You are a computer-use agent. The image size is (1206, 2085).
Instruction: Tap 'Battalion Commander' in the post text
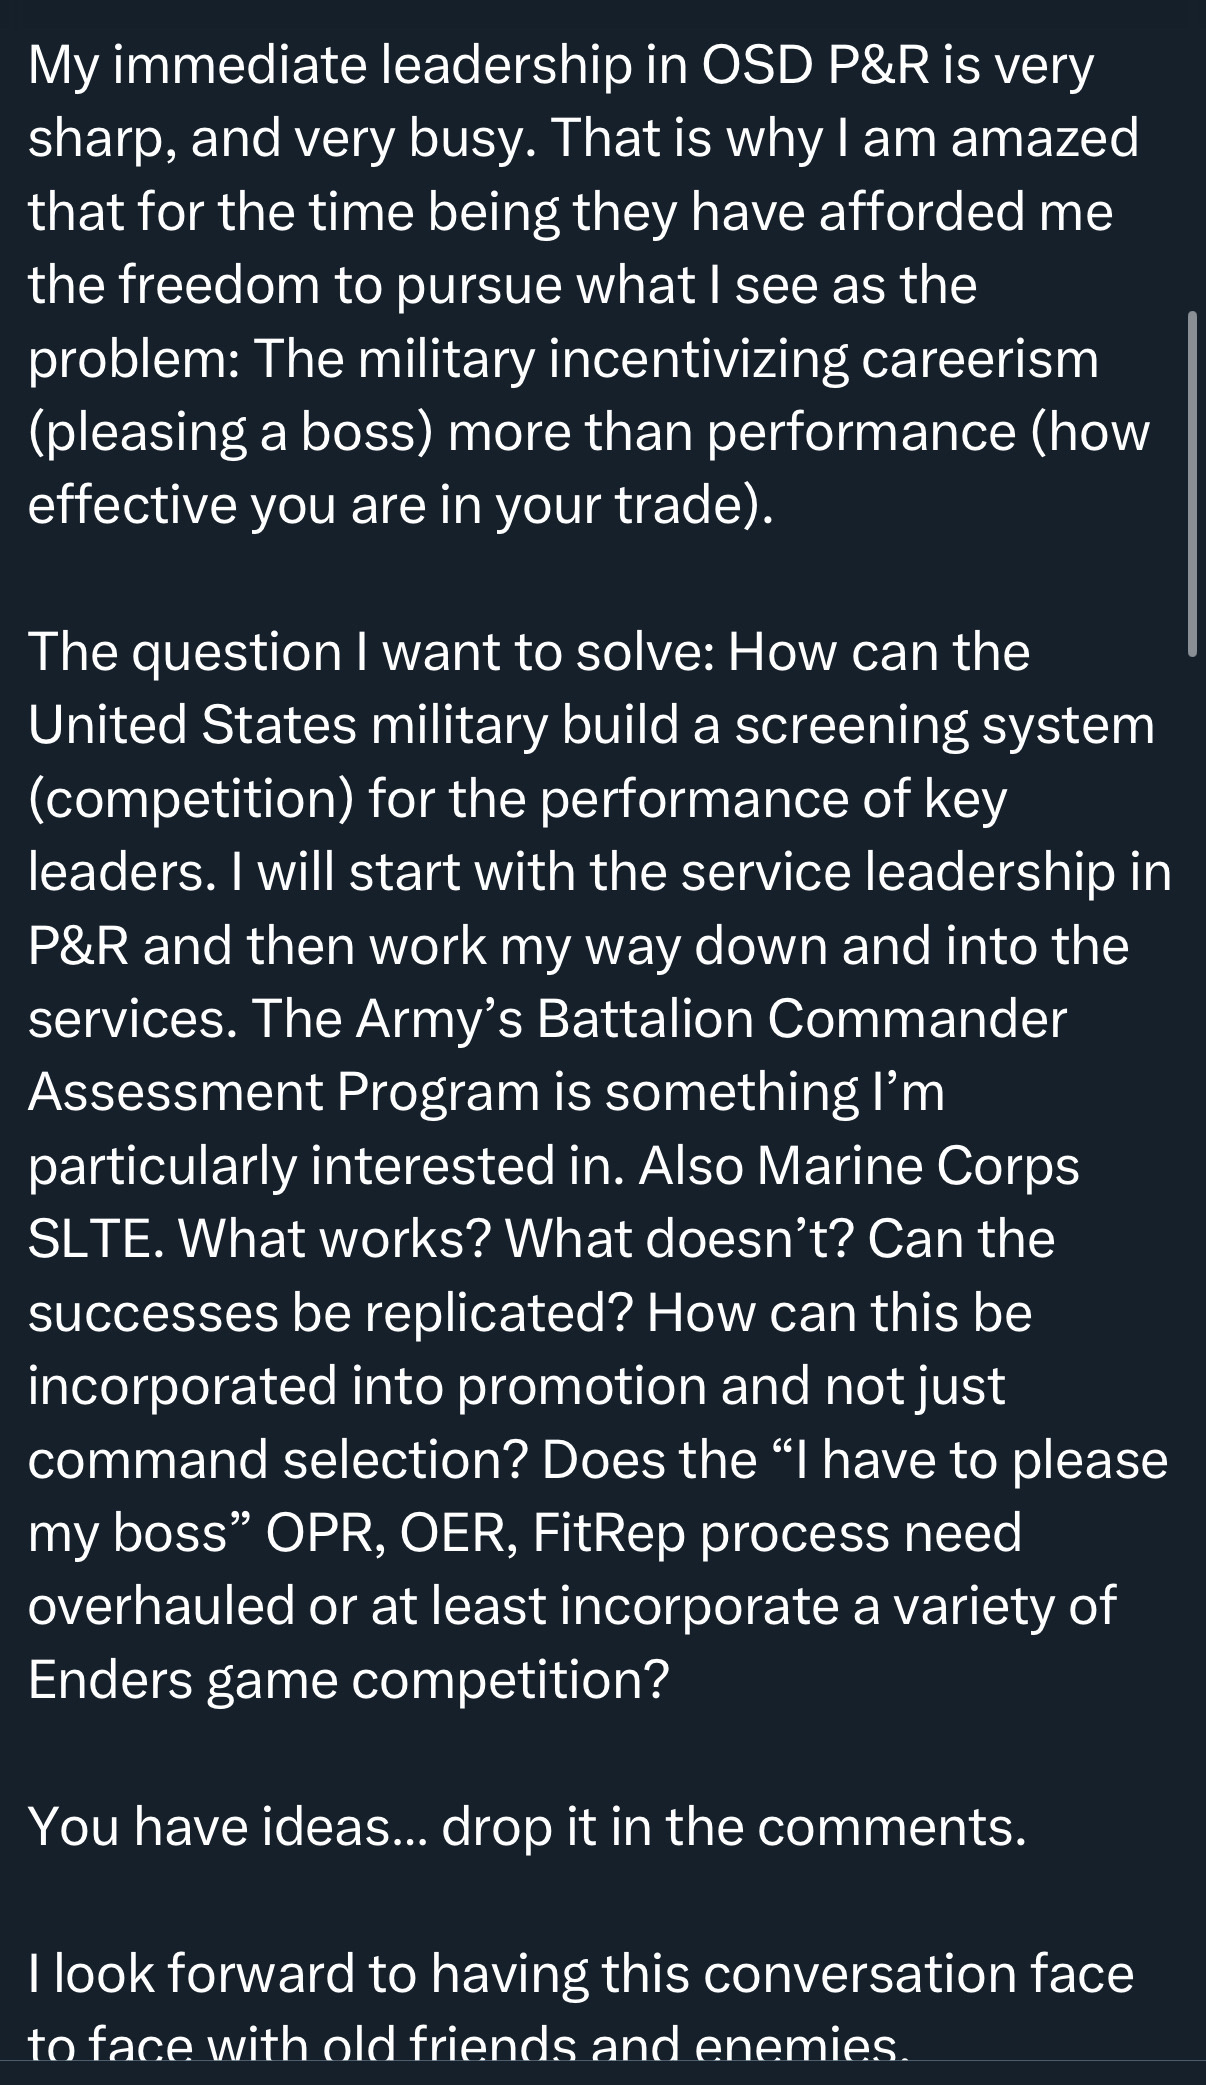tap(802, 1019)
